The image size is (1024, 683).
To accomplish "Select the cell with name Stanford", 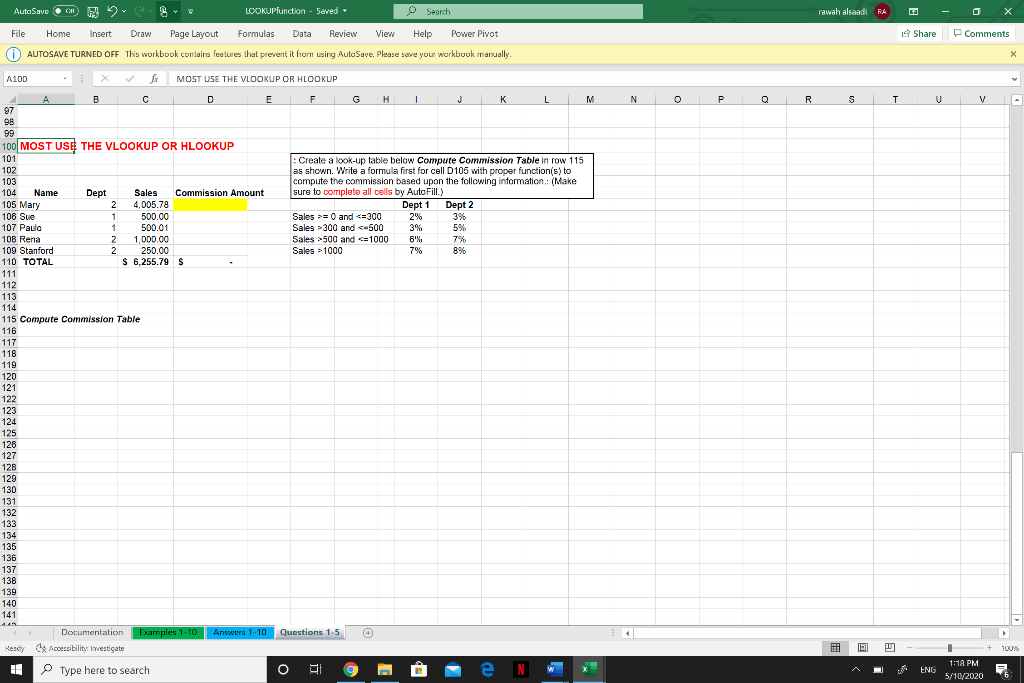I will point(46,251).
